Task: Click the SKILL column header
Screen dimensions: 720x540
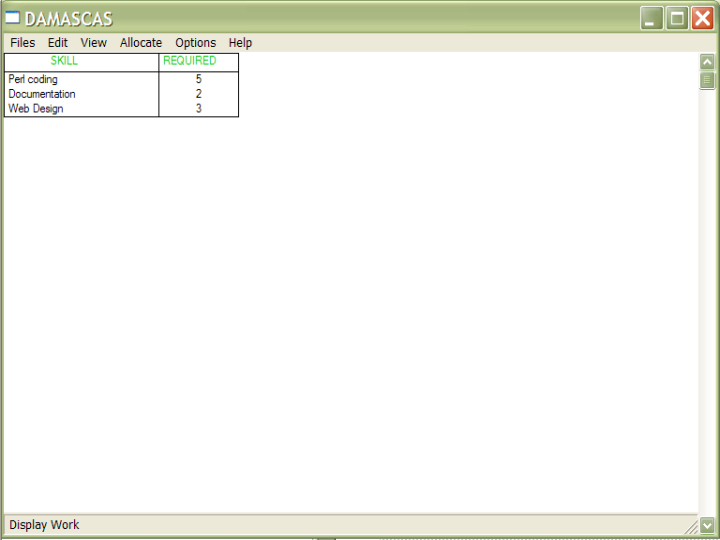Action: point(64,61)
